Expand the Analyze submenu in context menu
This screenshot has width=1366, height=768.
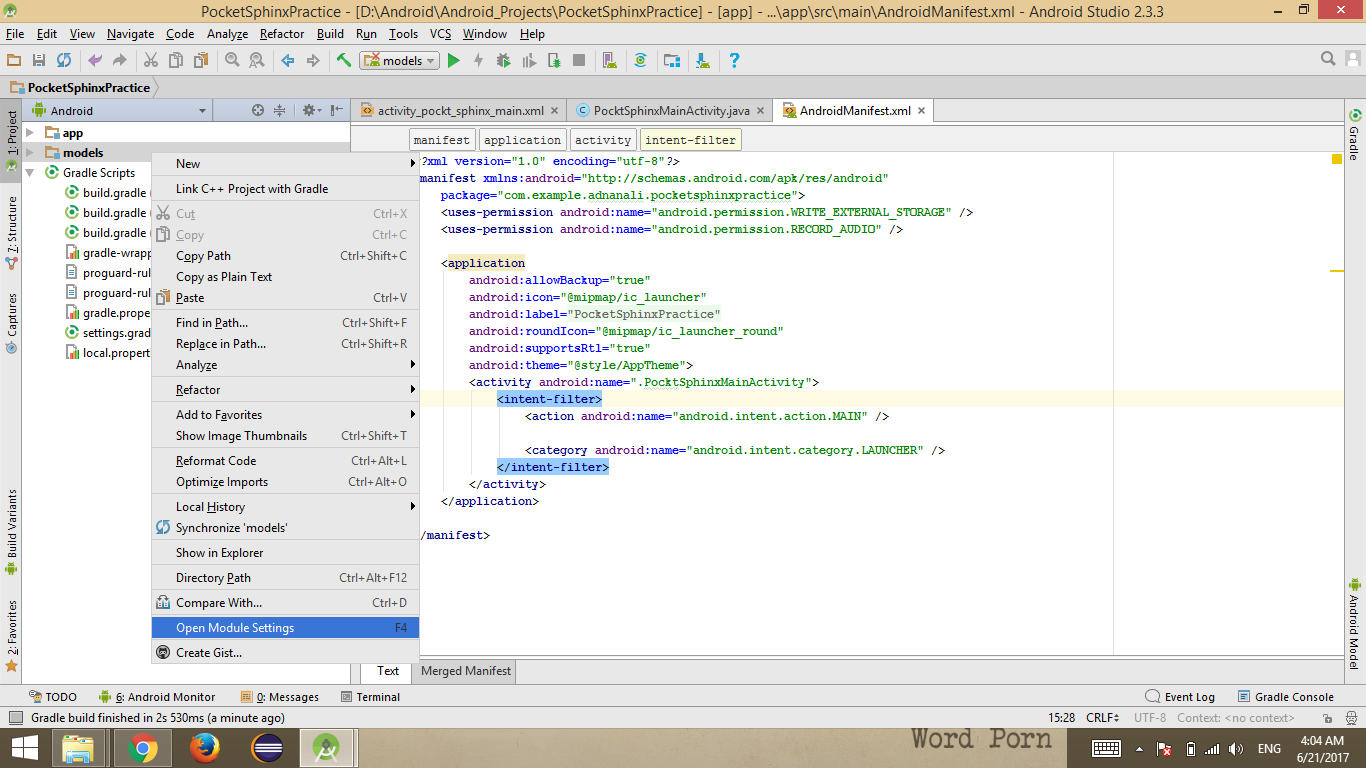pos(285,365)
